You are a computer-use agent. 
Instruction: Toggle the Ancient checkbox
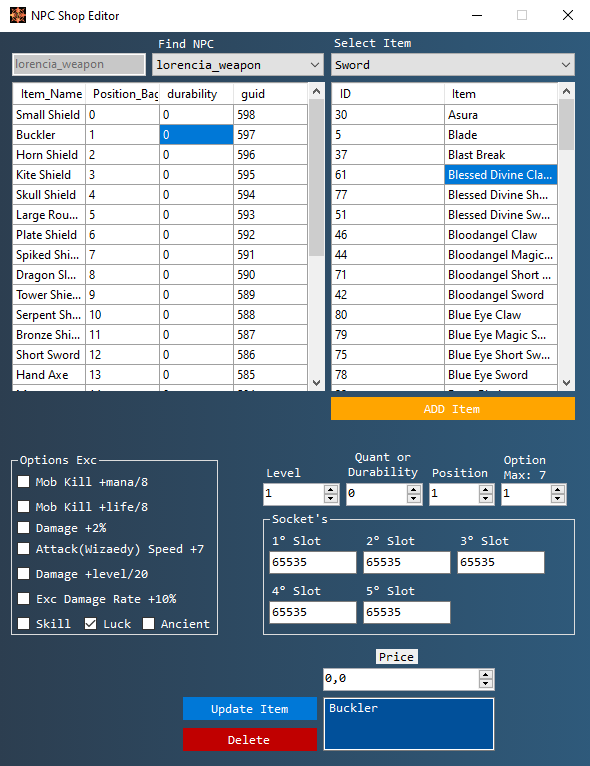[148, 623]
